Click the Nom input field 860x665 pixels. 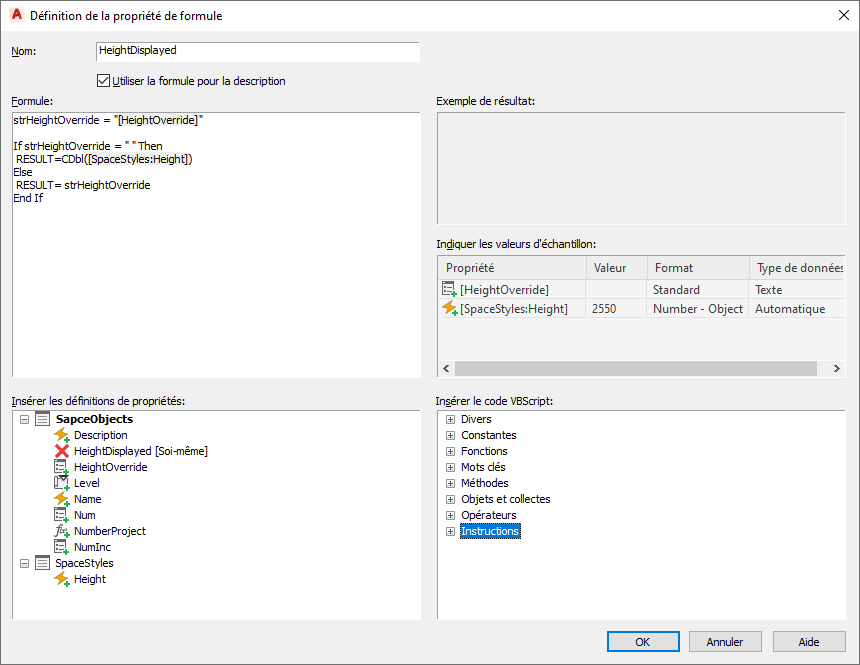257,51
